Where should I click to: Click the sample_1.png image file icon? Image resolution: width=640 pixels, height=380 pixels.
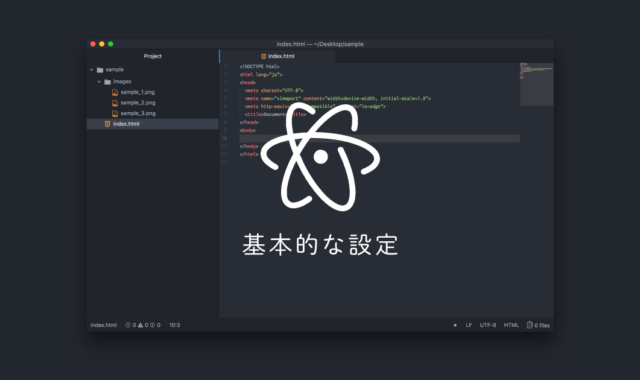(x=115, y=92)
